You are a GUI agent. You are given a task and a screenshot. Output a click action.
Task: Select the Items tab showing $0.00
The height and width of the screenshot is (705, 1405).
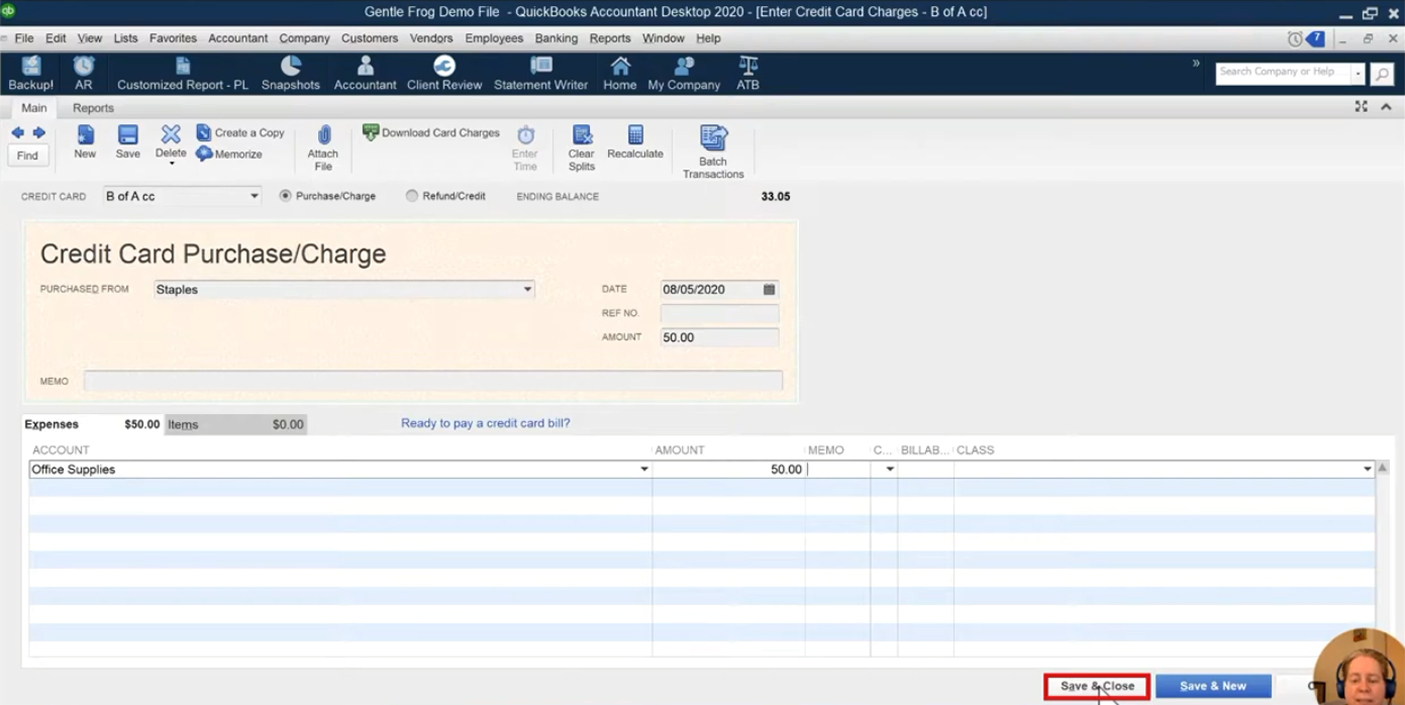235,424
